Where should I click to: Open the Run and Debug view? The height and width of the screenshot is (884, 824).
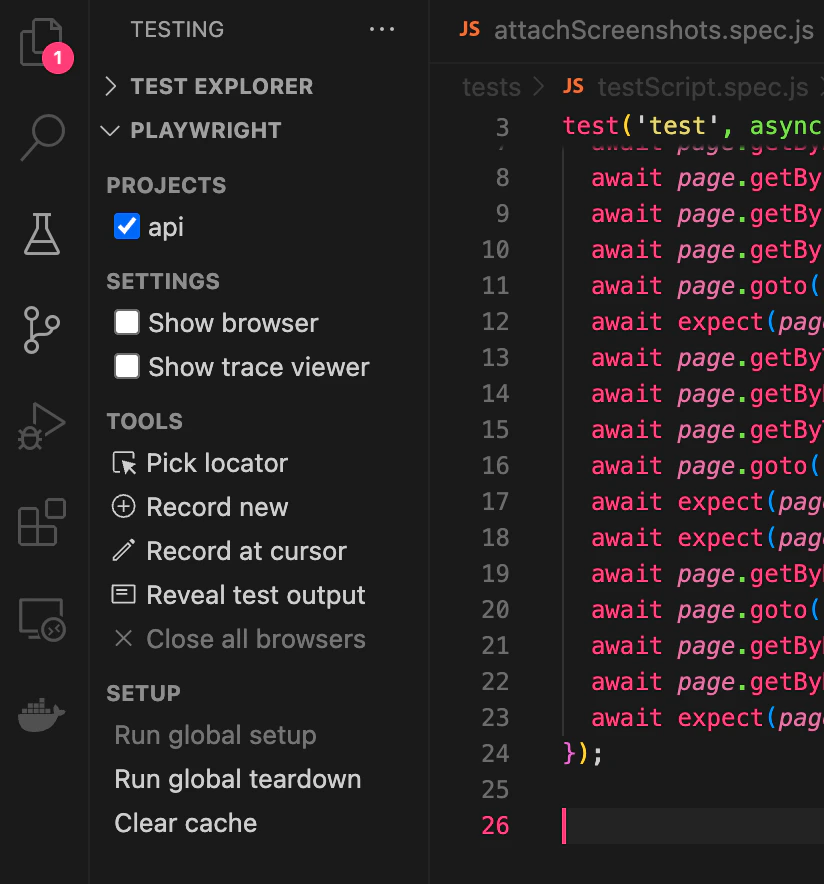click(42, 425)
